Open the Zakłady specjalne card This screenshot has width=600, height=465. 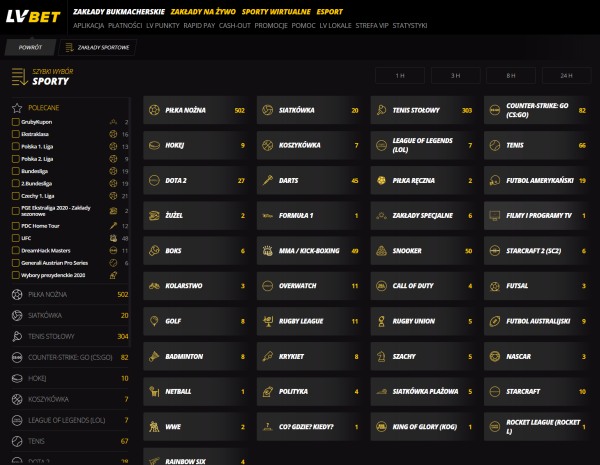(x=423, y=215)
